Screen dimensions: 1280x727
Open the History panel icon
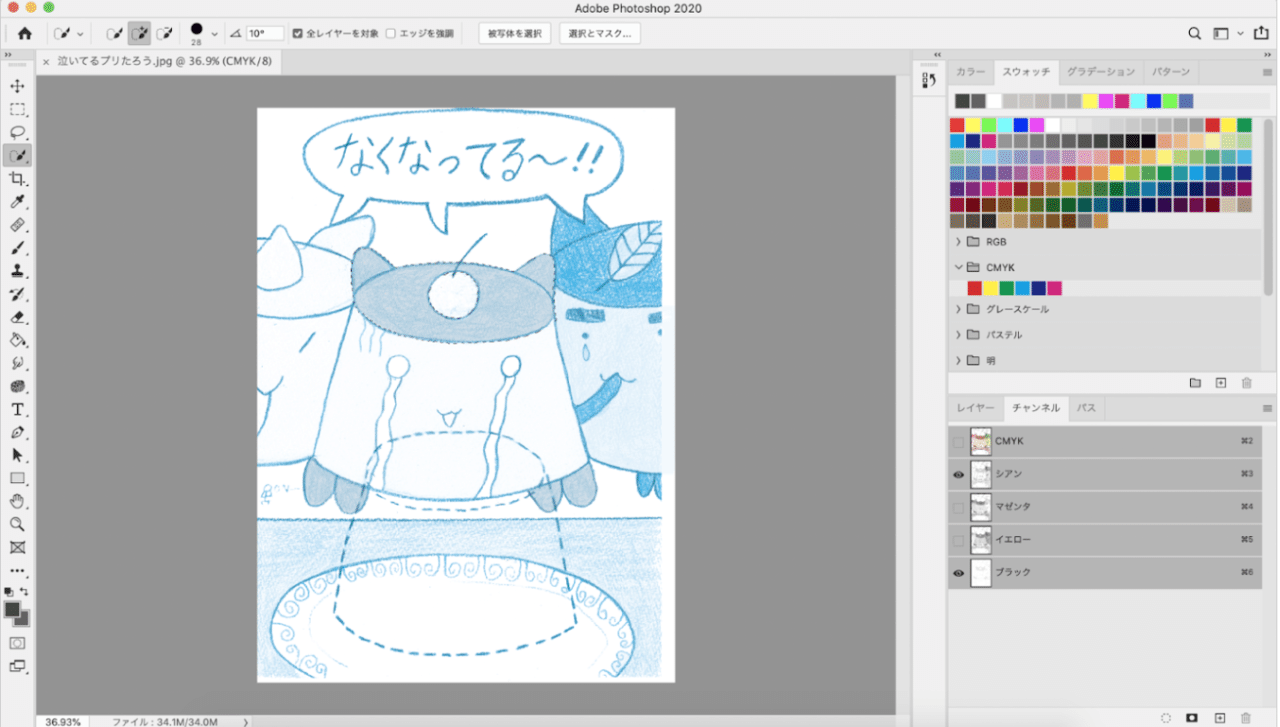pos(928,80)
